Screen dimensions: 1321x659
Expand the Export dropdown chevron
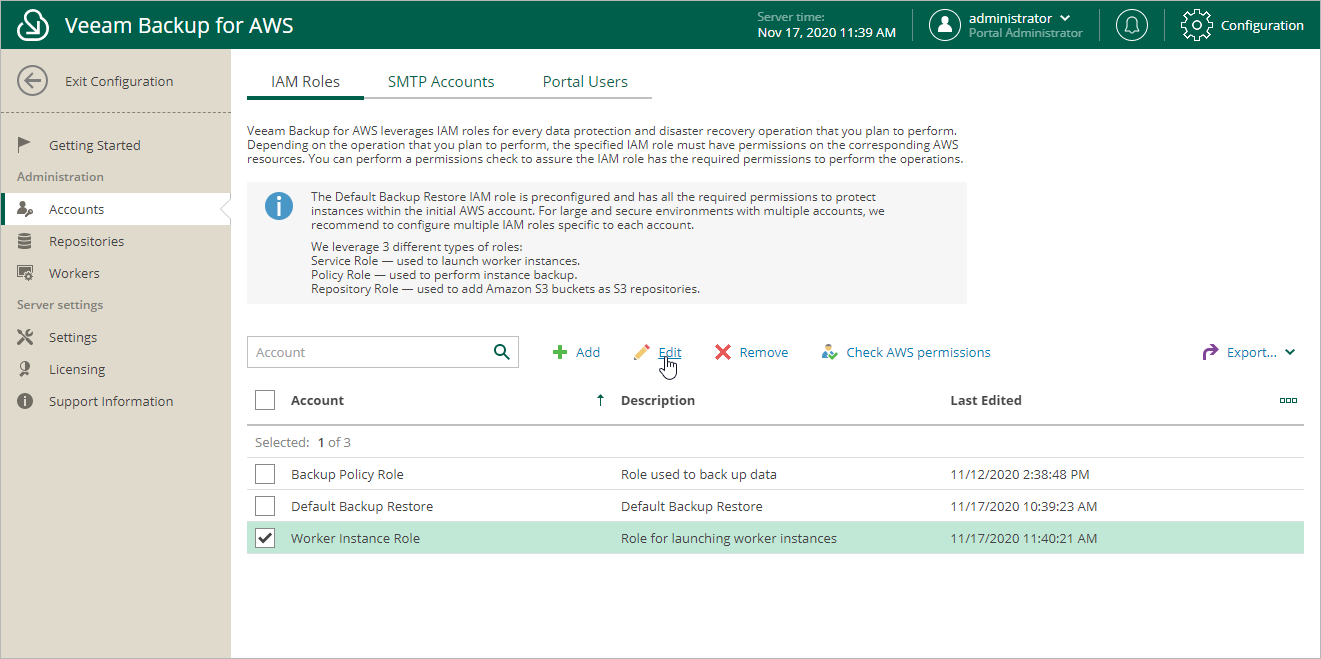(x=1290, y=352)
